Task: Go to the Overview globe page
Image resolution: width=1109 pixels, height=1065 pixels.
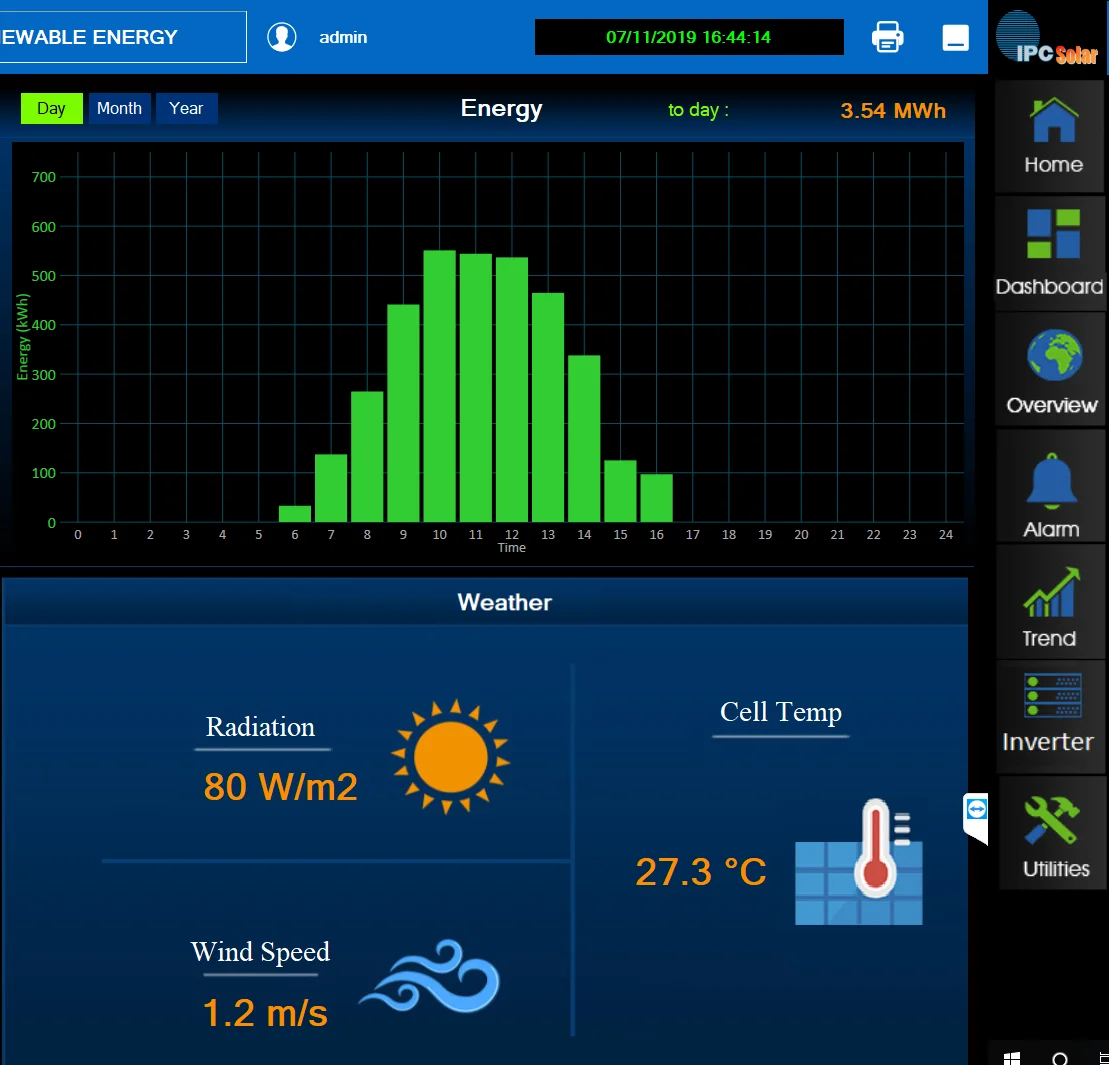Action: (1050, 370)
